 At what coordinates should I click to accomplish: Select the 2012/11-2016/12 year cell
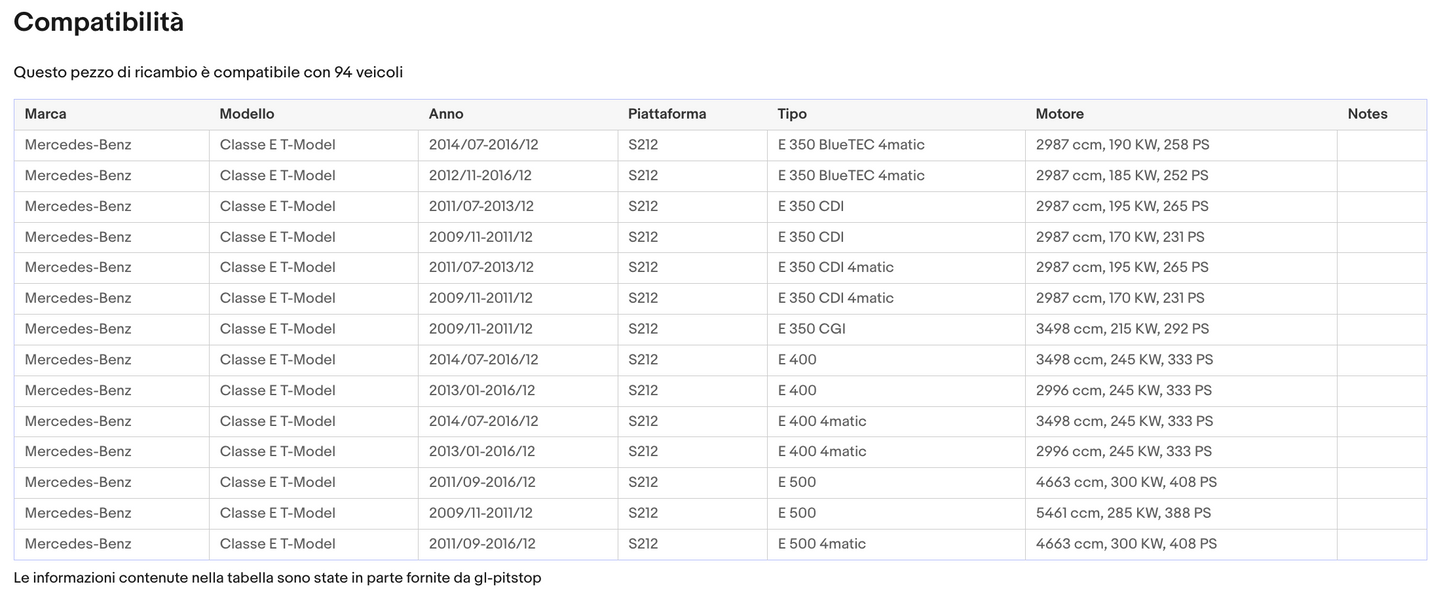pyautogui.click(x=480, y=176)
